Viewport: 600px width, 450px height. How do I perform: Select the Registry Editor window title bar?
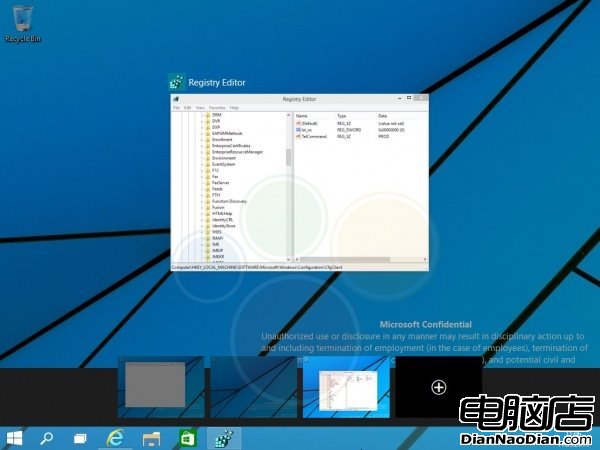300,99
